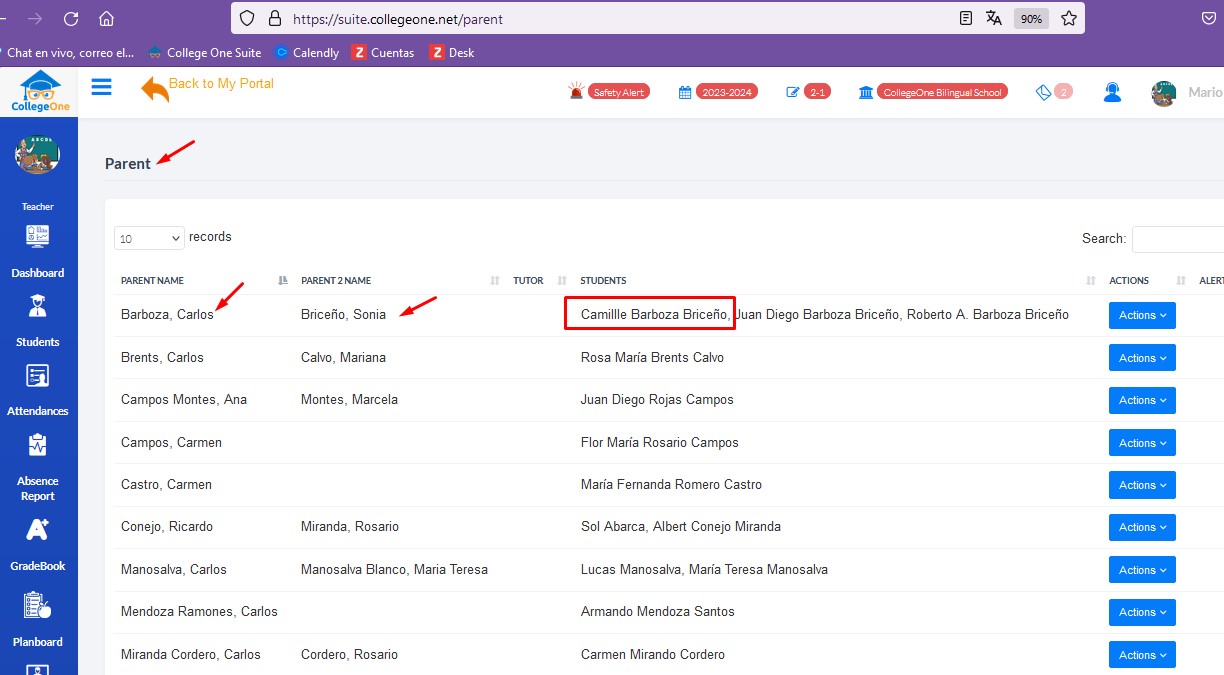This screenshot has height=675, width=1224.
Task: Click student Flor María Rosario Campos
Action: [x=660, y=442]
